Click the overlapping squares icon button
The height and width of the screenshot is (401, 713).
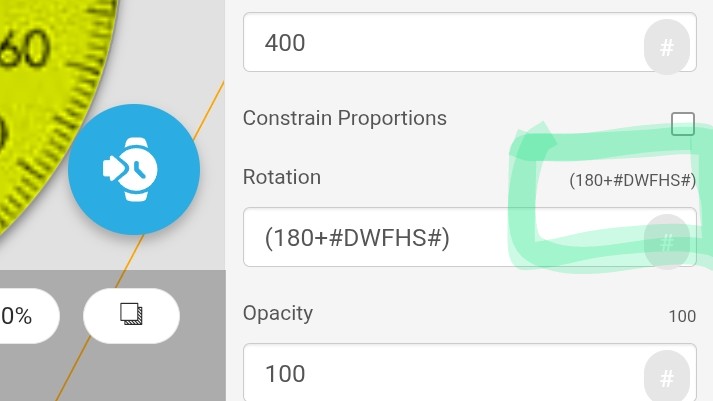[x=131, y=315]
